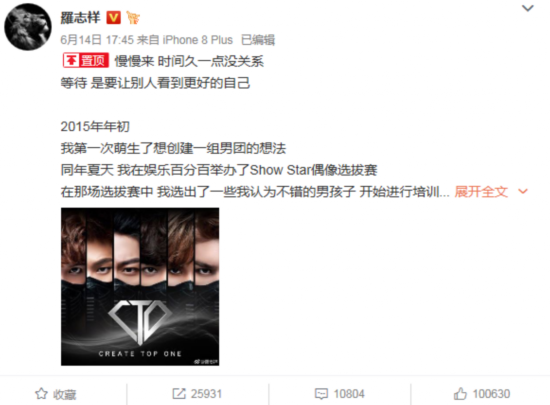Open the CTO Create Top One image
The width and height of the screenshot is (550, 405).
140,287
